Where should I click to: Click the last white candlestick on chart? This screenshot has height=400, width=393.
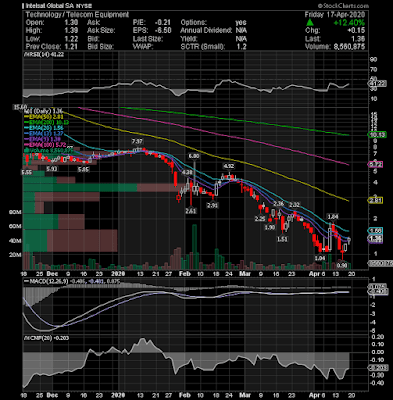pos(349,240)
